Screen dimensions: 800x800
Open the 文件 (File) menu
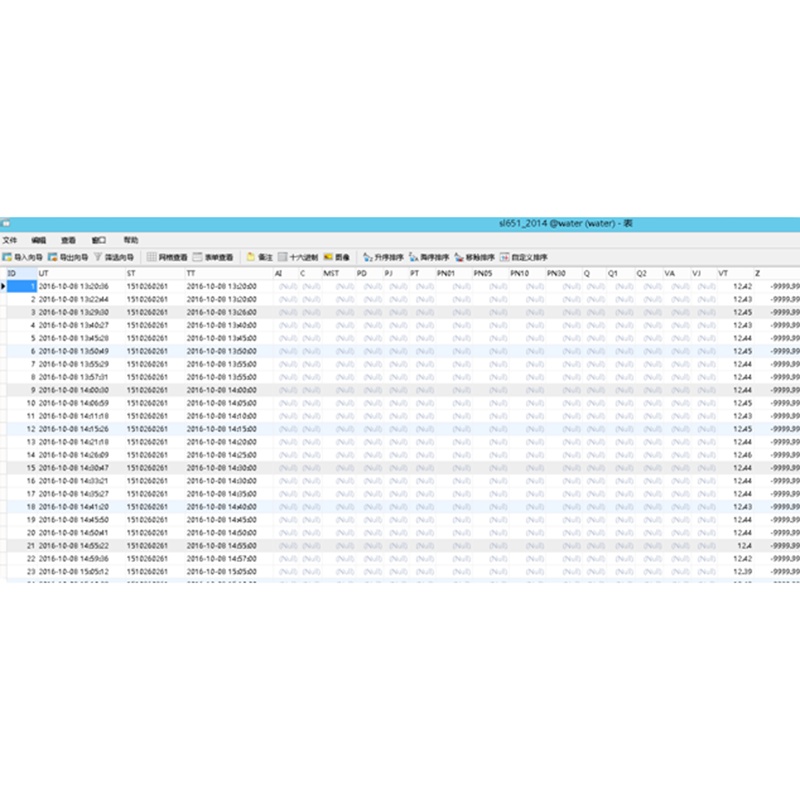pos(9,240)
